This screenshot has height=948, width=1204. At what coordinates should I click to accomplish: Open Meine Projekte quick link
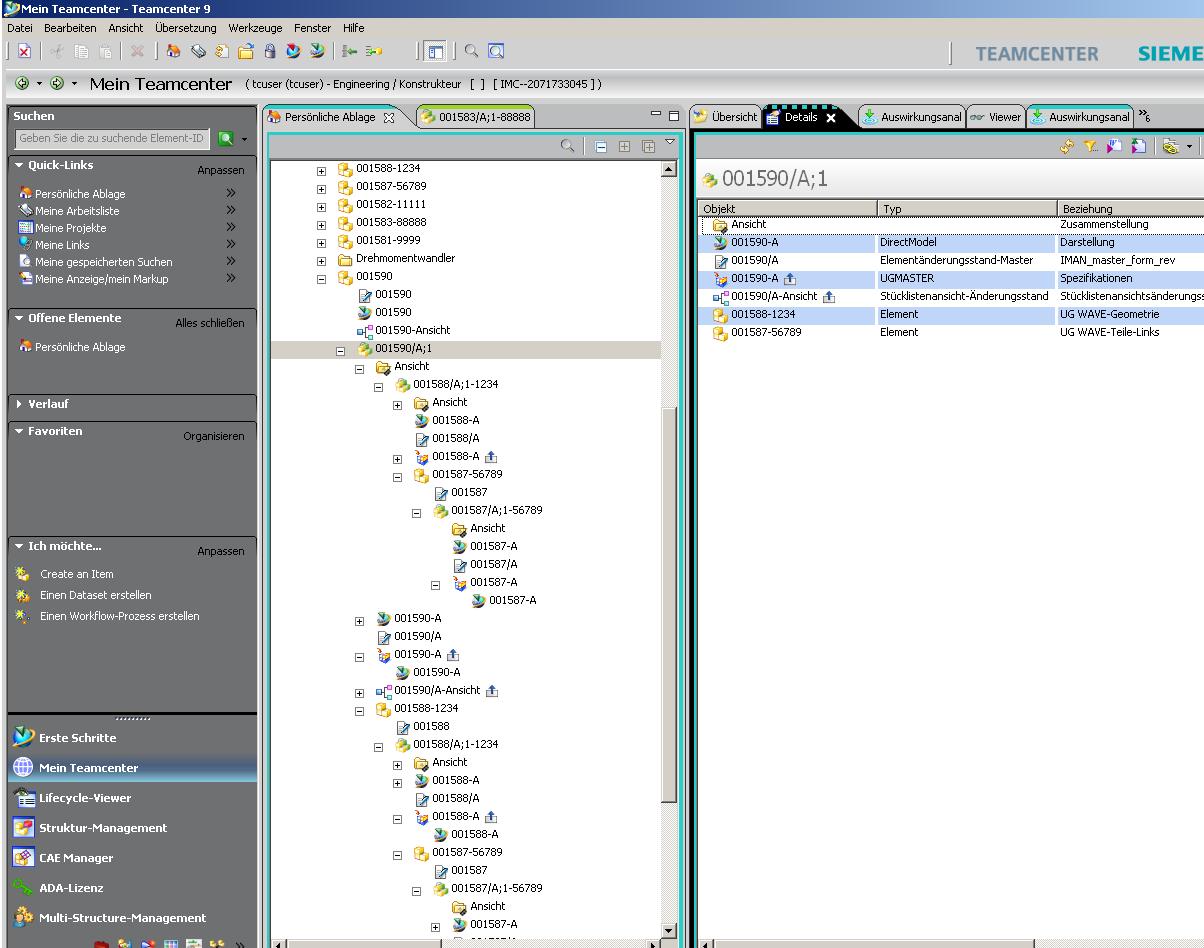(x=70, y=228)
